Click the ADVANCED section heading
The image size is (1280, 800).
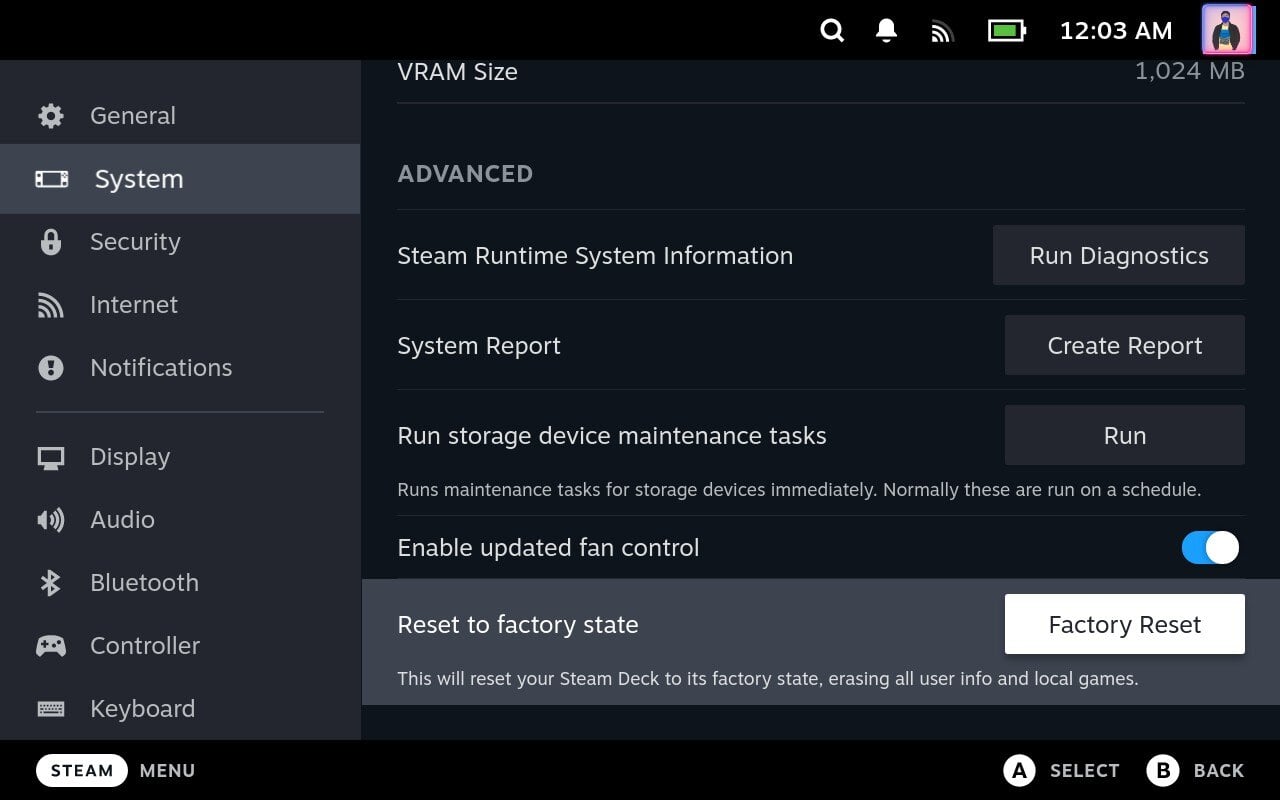coord(465,174)
